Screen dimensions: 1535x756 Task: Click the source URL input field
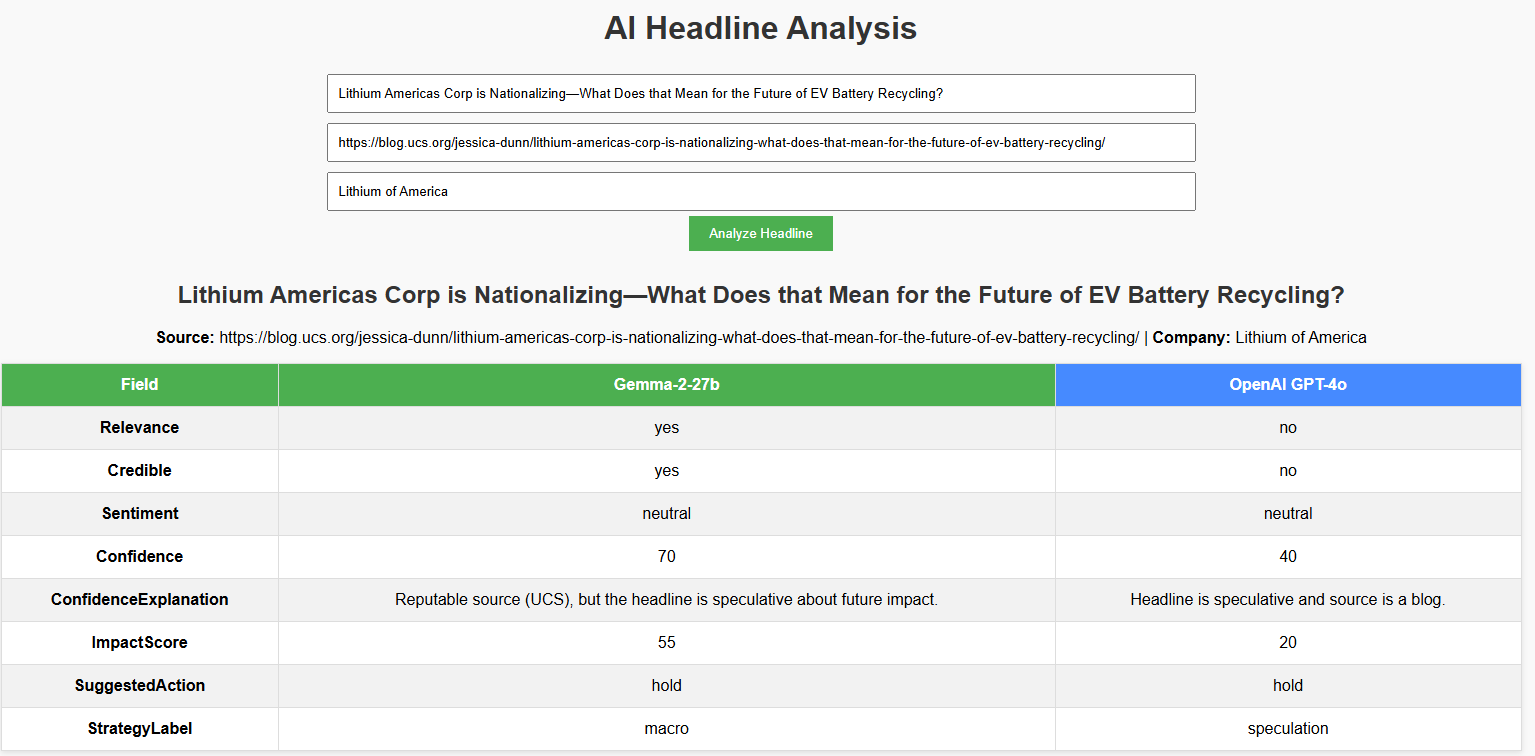(761, 142)
